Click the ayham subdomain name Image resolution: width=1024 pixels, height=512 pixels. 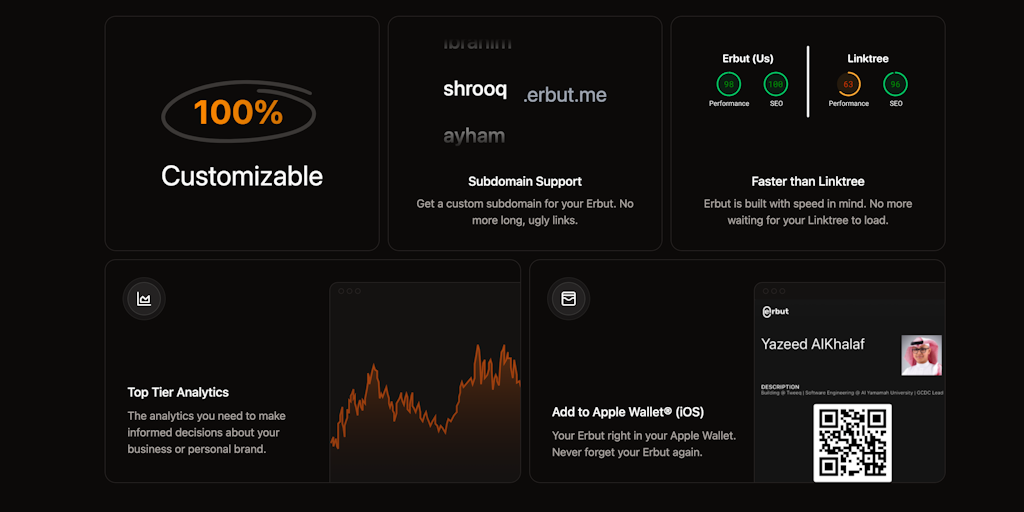(474, 136)
